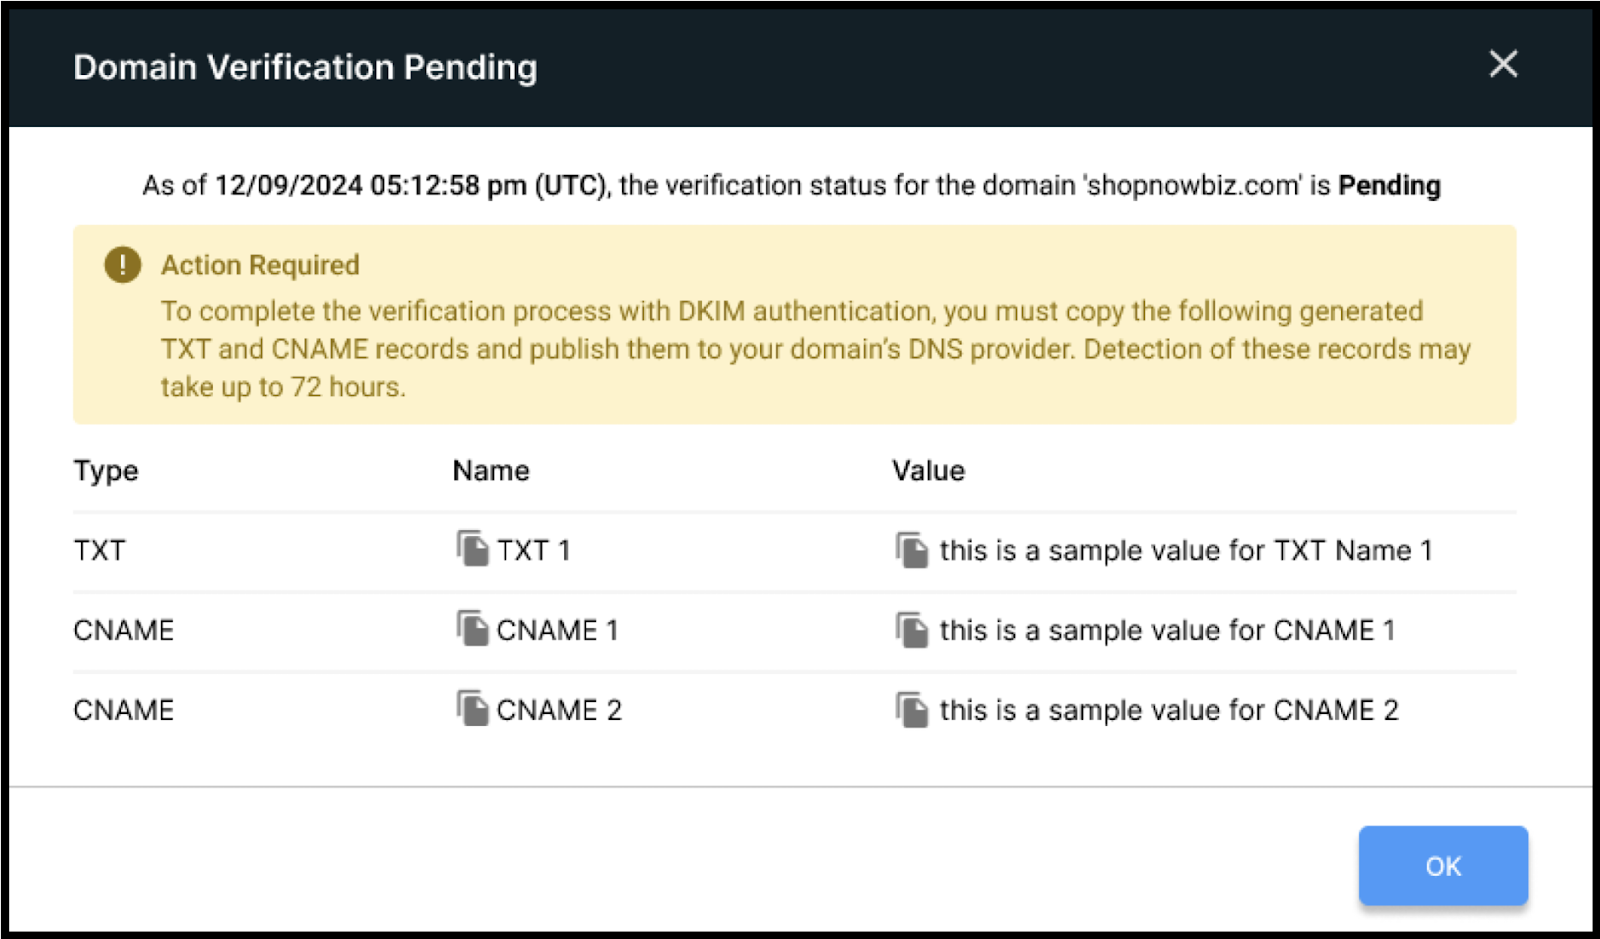Click the 'Type' column header

coord(106,471)
